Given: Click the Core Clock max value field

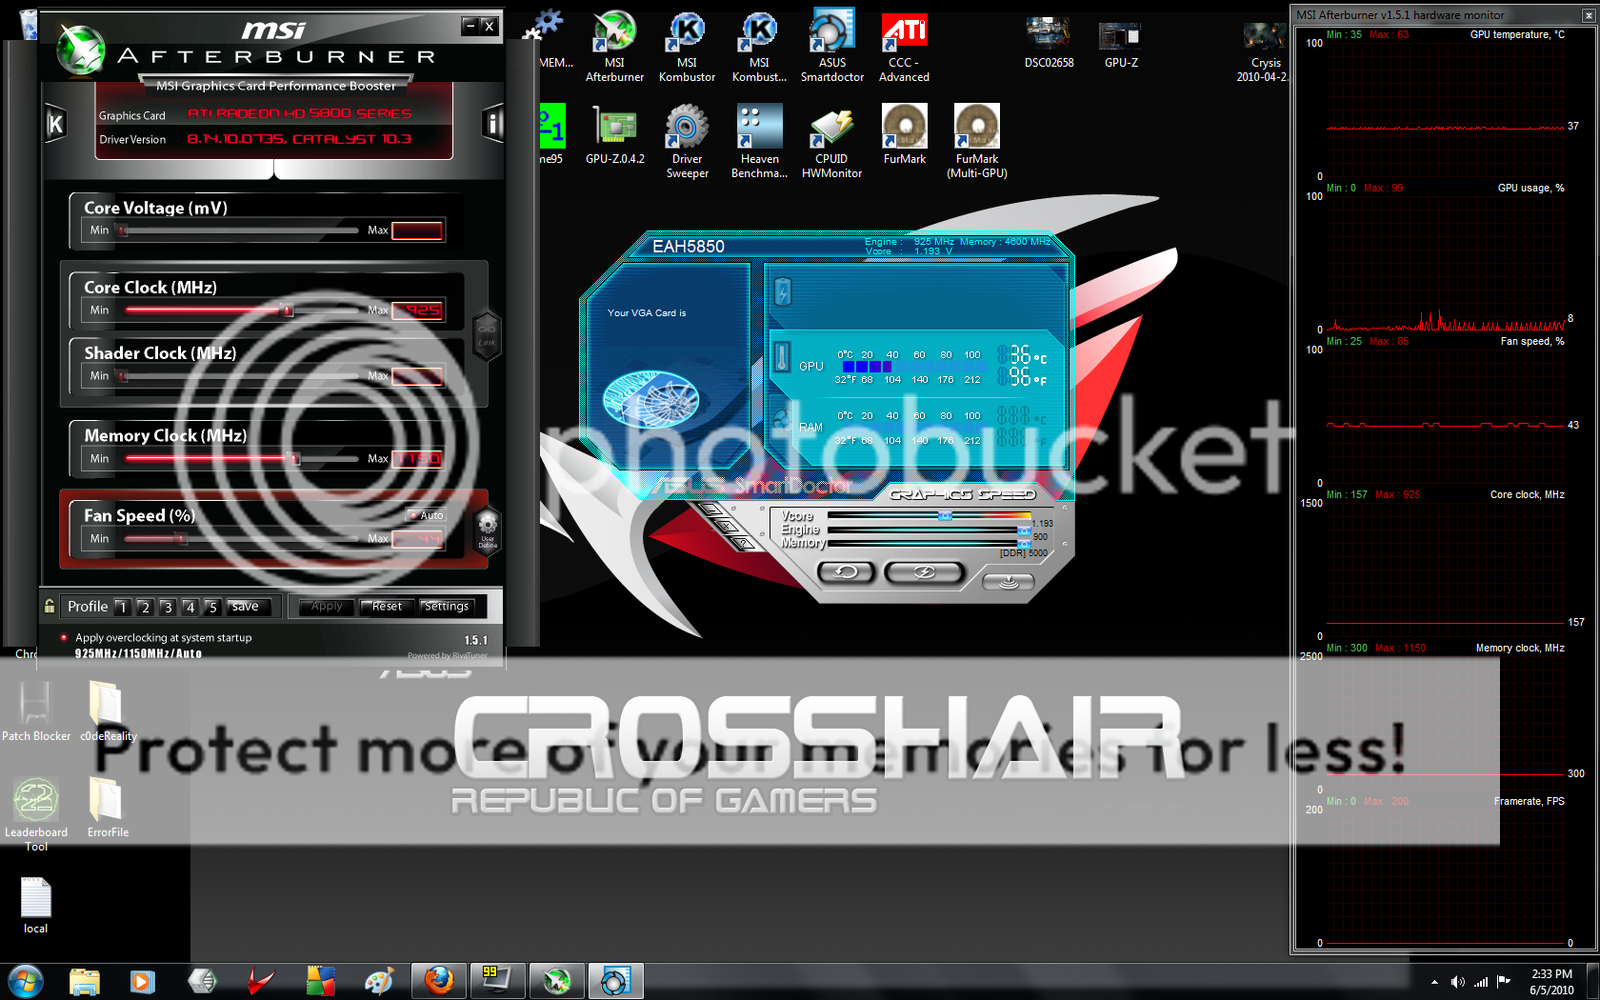Looking at the screenshot, I should click(417, 310).
